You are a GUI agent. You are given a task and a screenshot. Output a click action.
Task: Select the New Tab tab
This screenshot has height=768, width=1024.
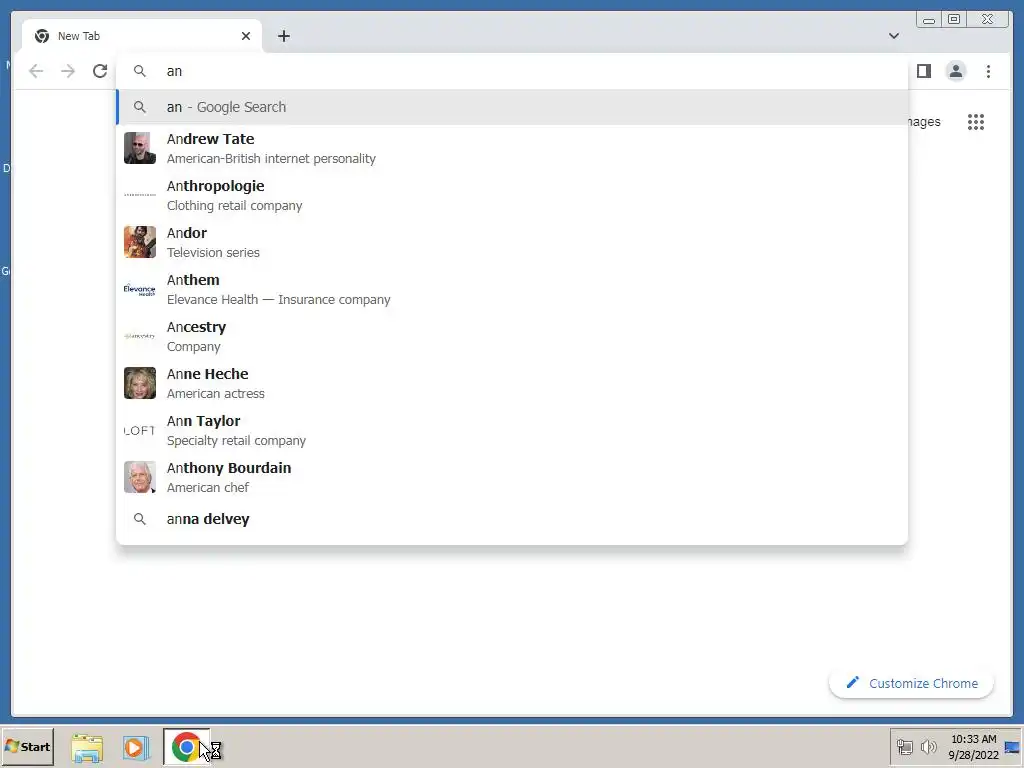[142, 36]
